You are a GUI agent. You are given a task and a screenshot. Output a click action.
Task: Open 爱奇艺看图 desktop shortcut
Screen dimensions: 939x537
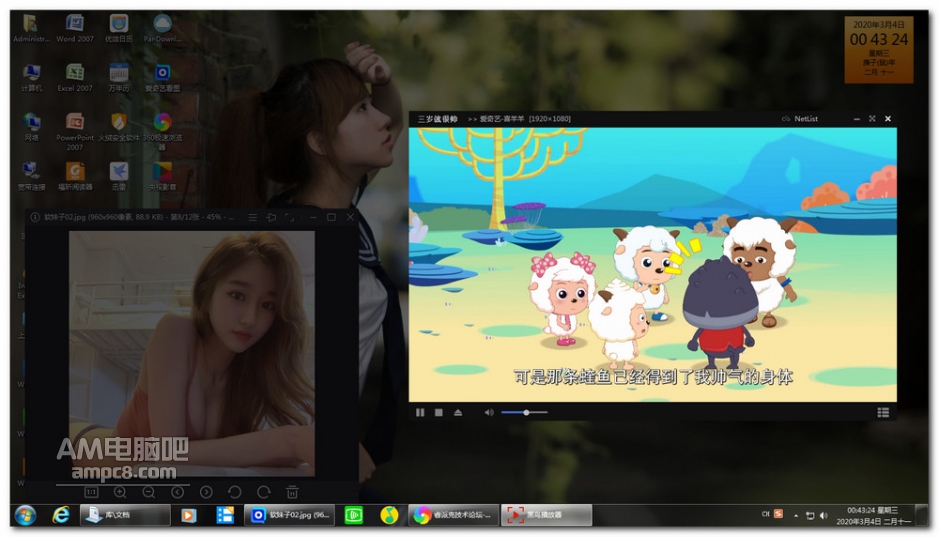pos(162,77)
